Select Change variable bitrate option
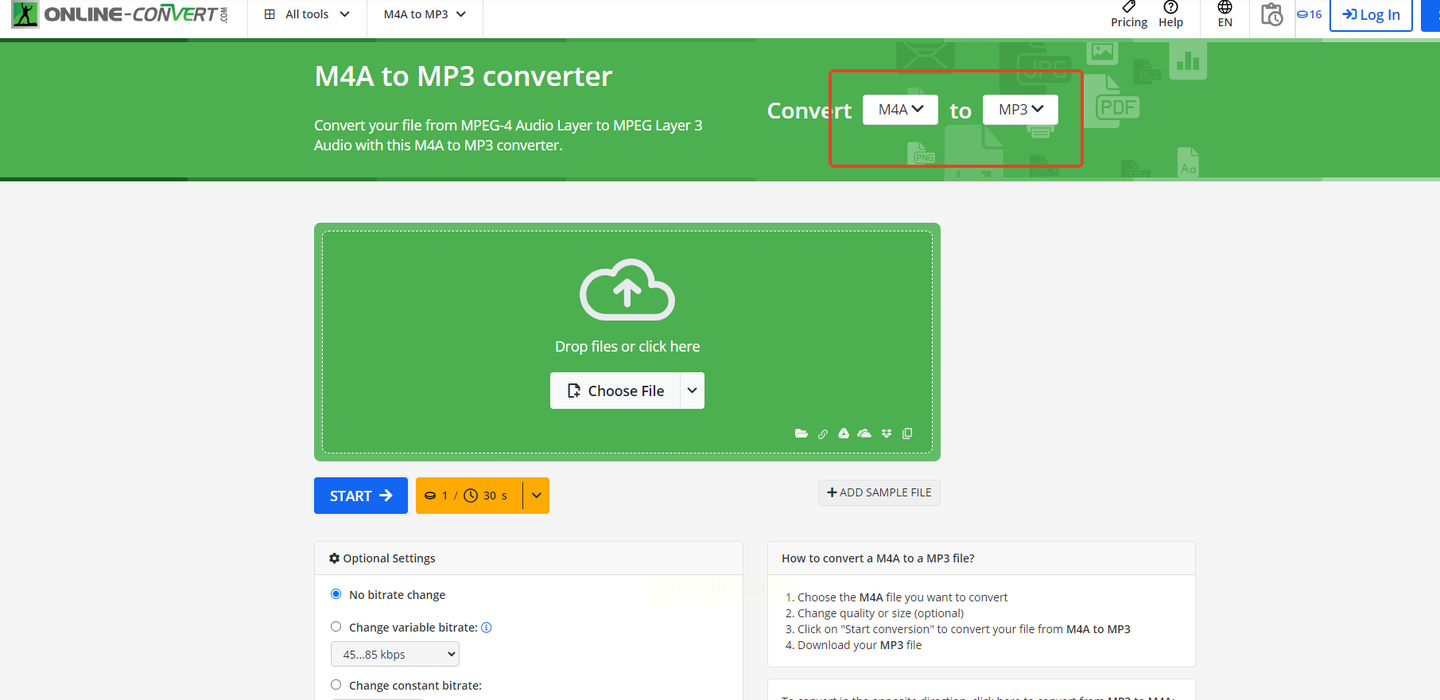Screen dimensions: 1440x700 [x=336, y=627]
